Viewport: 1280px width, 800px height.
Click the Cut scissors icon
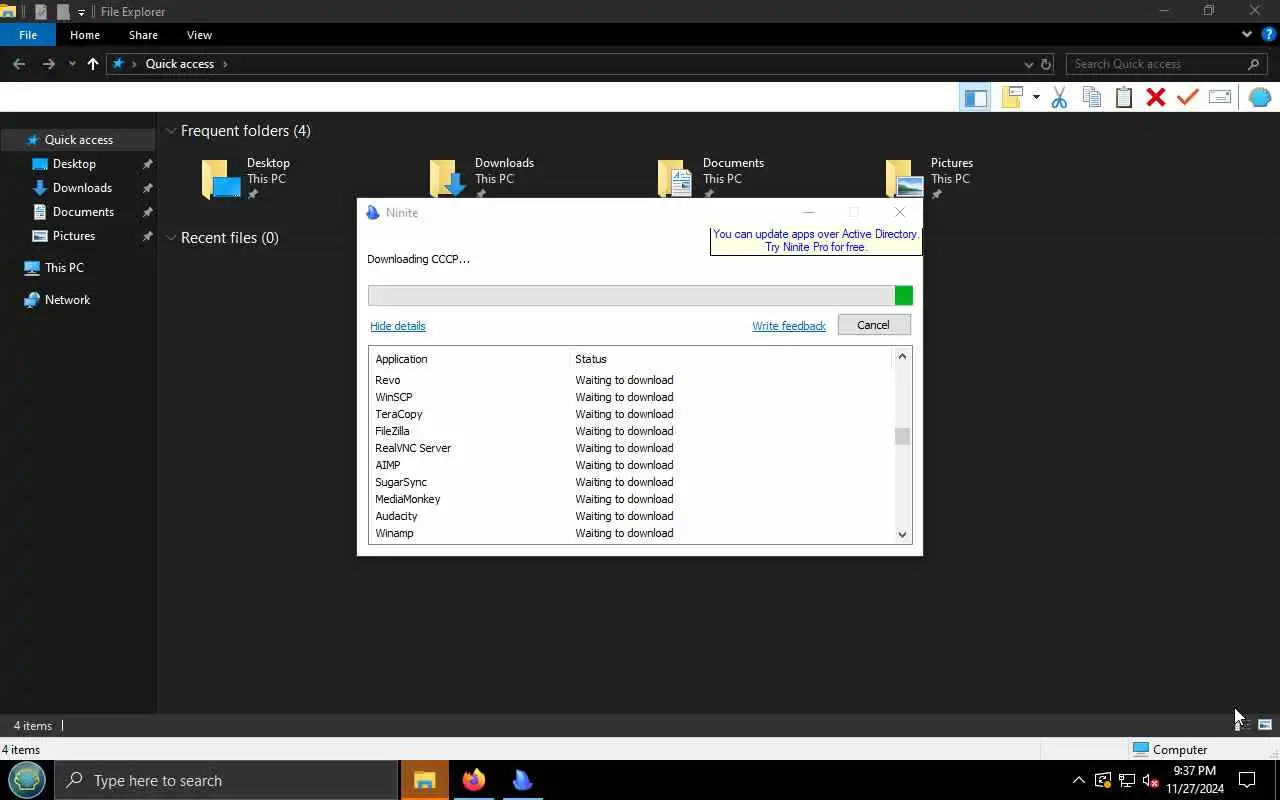tap(1060, 97)
